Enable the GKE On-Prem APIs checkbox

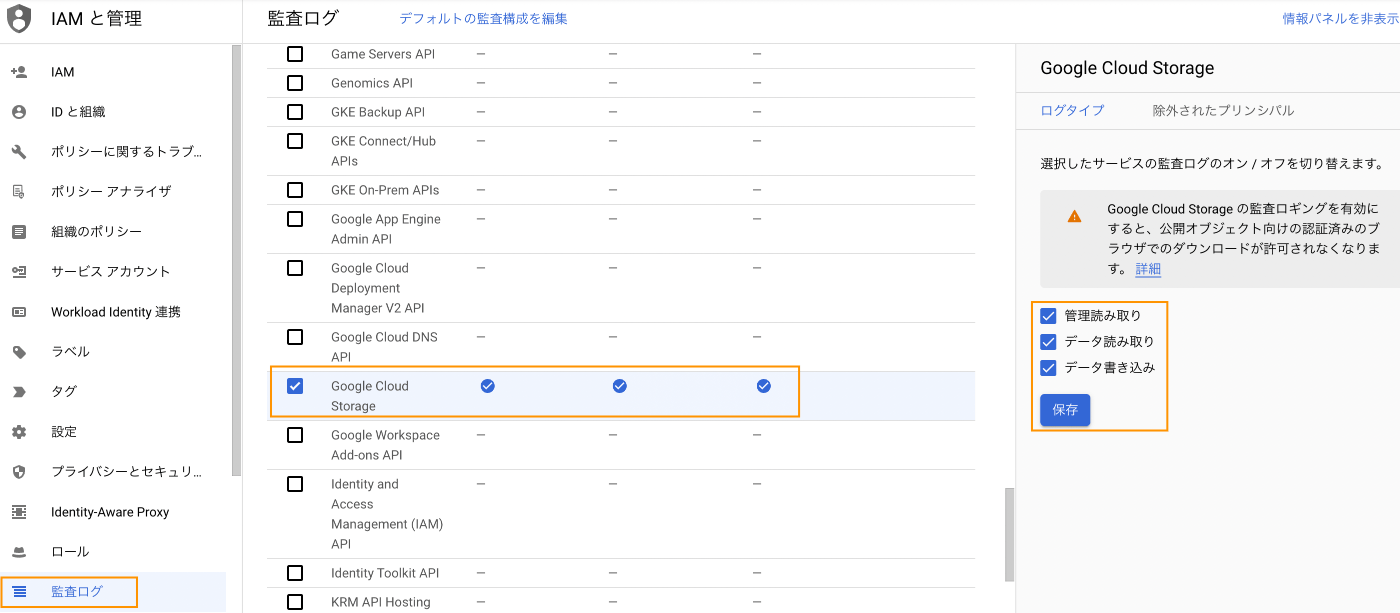[x=295, y=190]
